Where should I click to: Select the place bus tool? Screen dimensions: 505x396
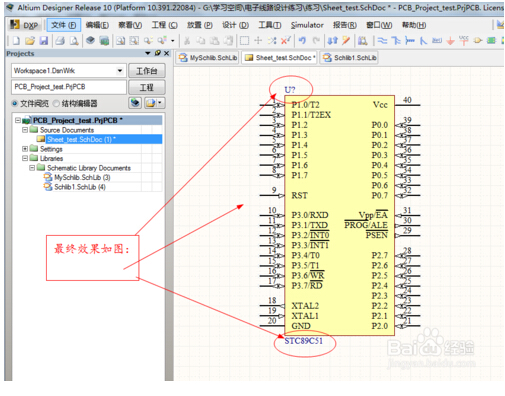click(396, 41)
